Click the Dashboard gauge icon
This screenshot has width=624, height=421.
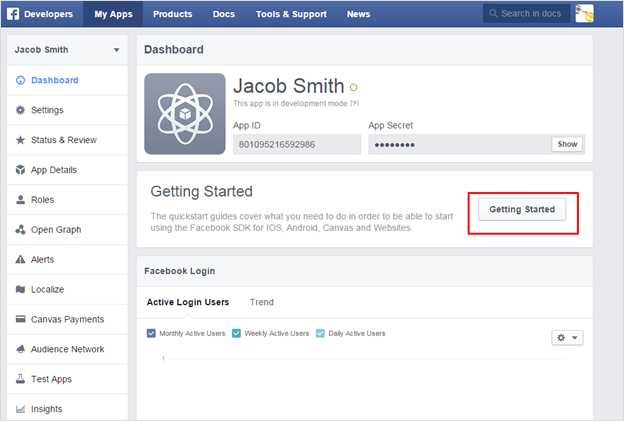(20, 80)
